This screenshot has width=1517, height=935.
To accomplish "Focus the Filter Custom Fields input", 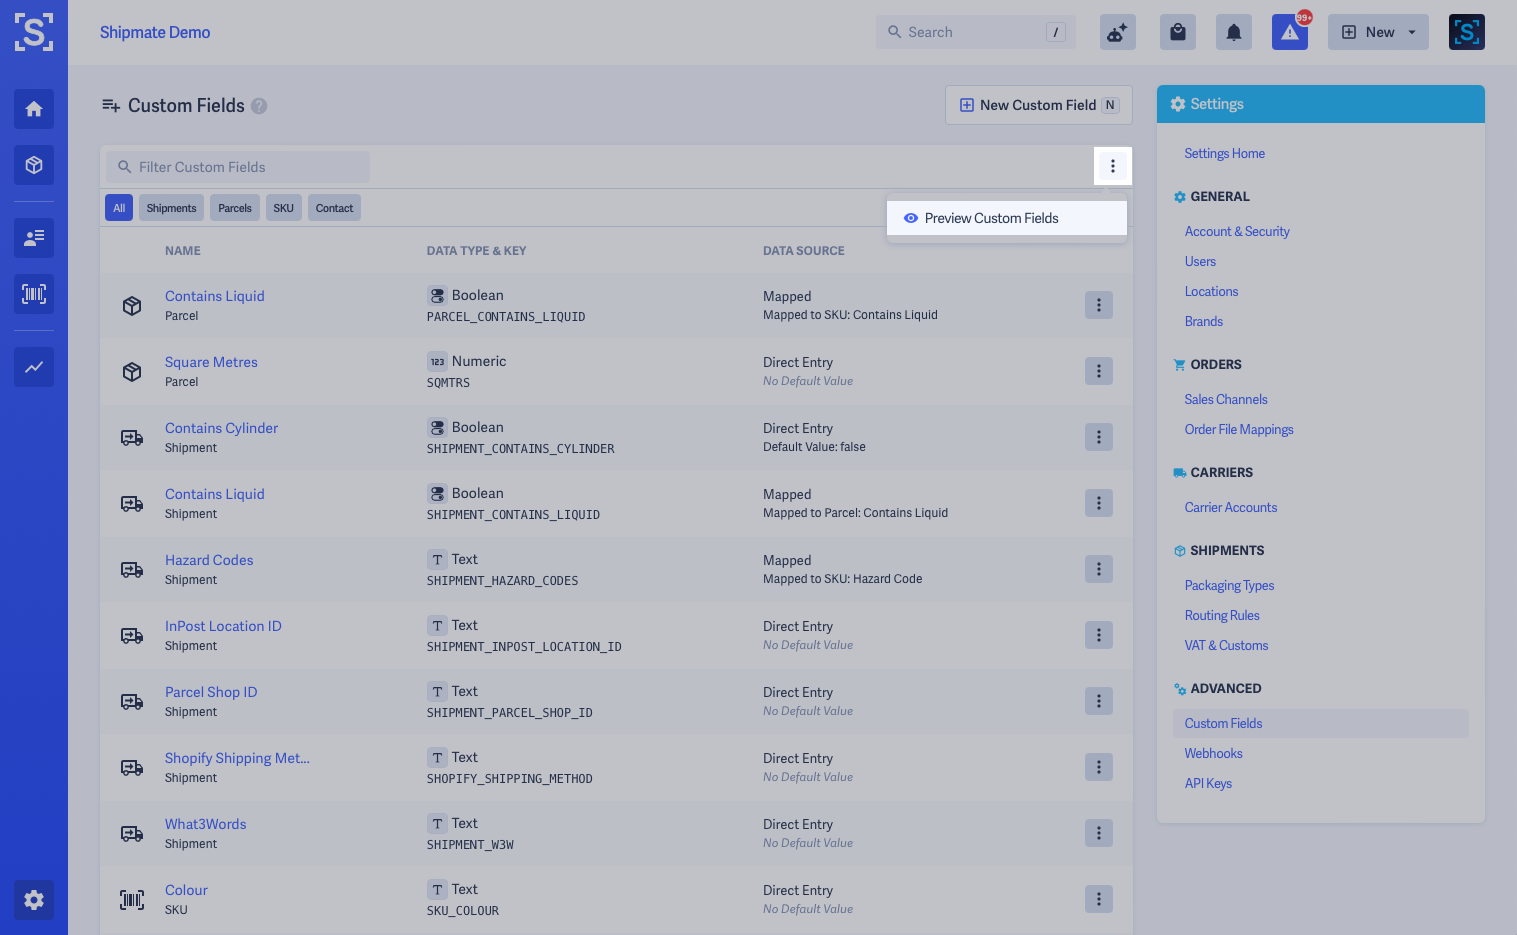I will (238, 167).
